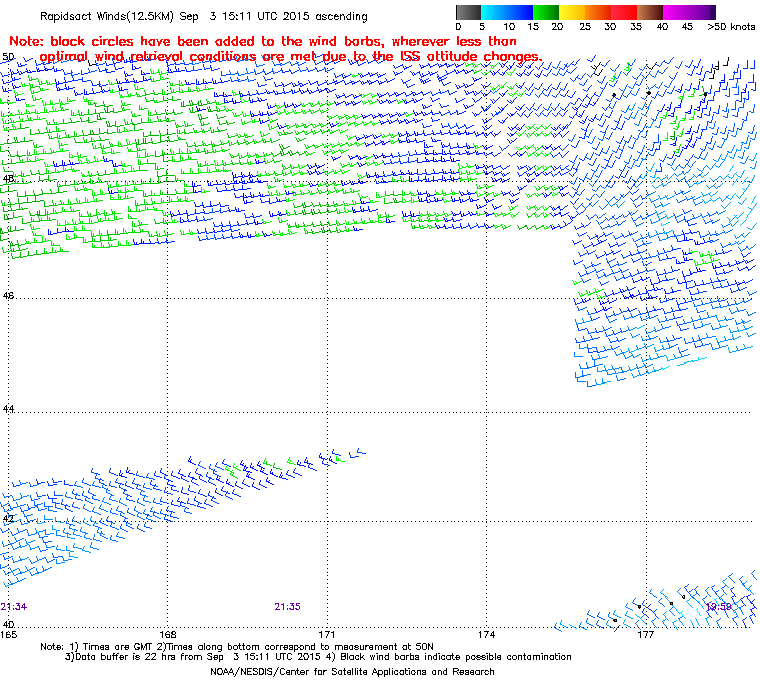Image resolution: width=760 pixels, height=688 pixels.
Task: Click the magenta 40-45 knots legend segment
Action: [x=676, y=12]
